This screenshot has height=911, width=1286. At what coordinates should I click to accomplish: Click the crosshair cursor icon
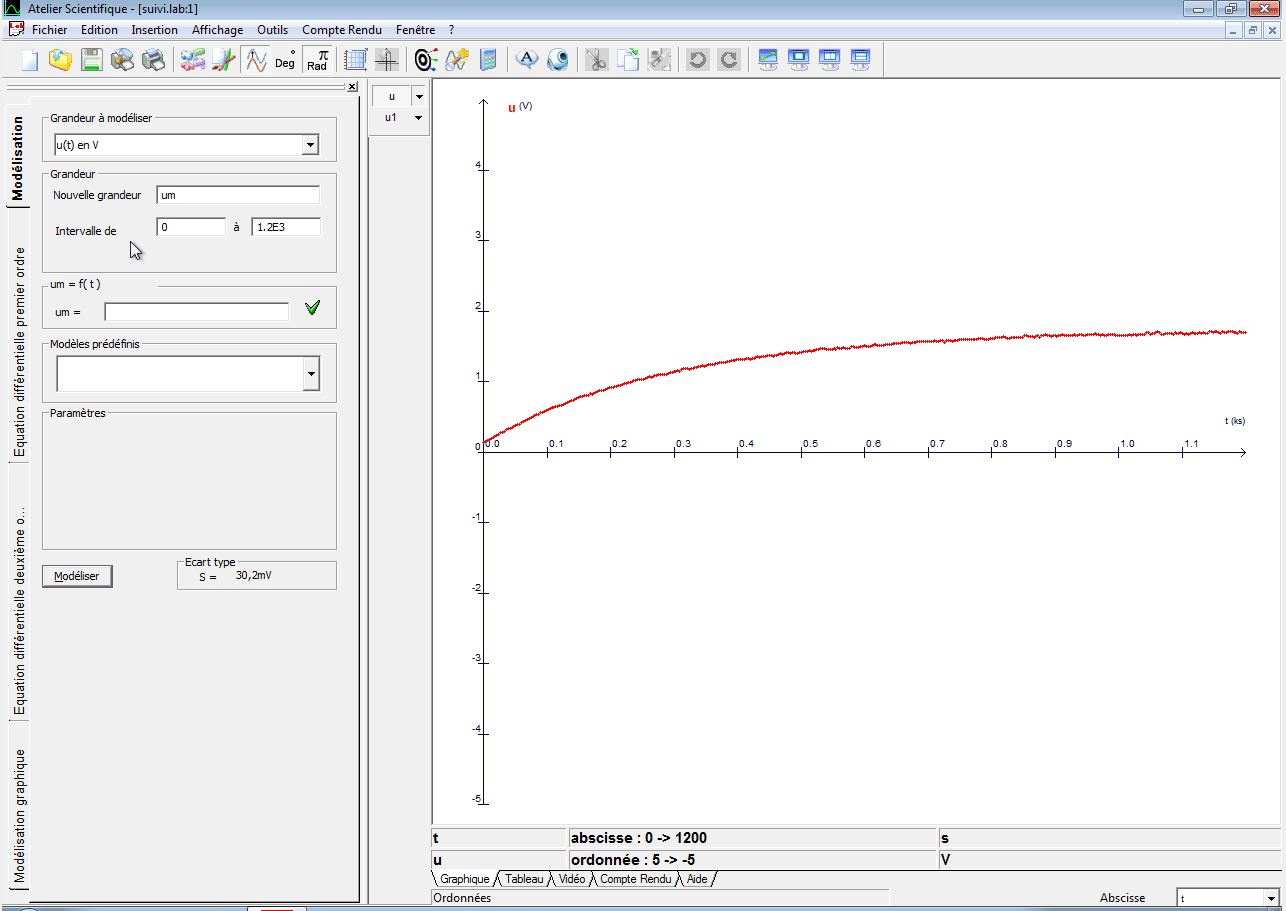pos(386,60)
